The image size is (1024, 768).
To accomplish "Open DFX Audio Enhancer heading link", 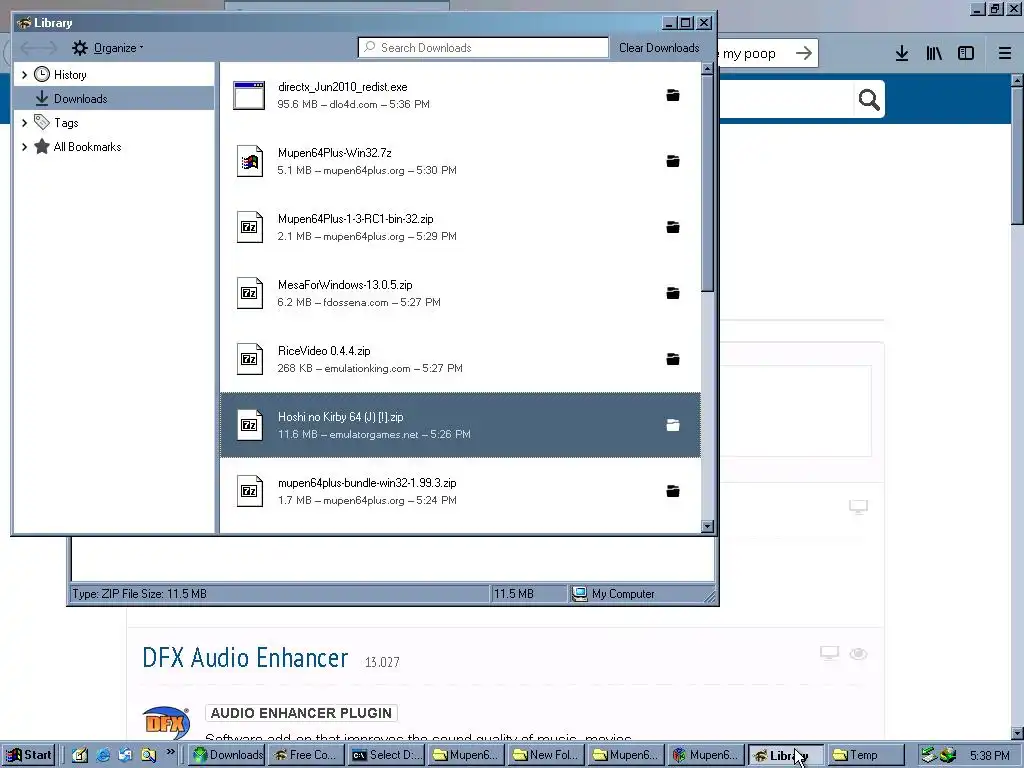I will click(245, 658).
